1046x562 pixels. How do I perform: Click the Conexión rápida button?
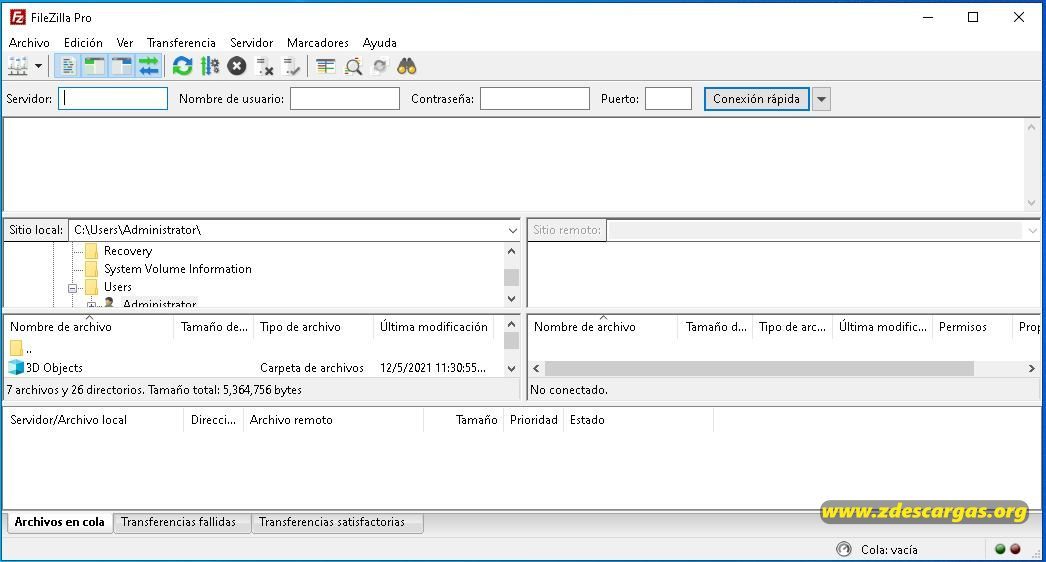[756, 99]
